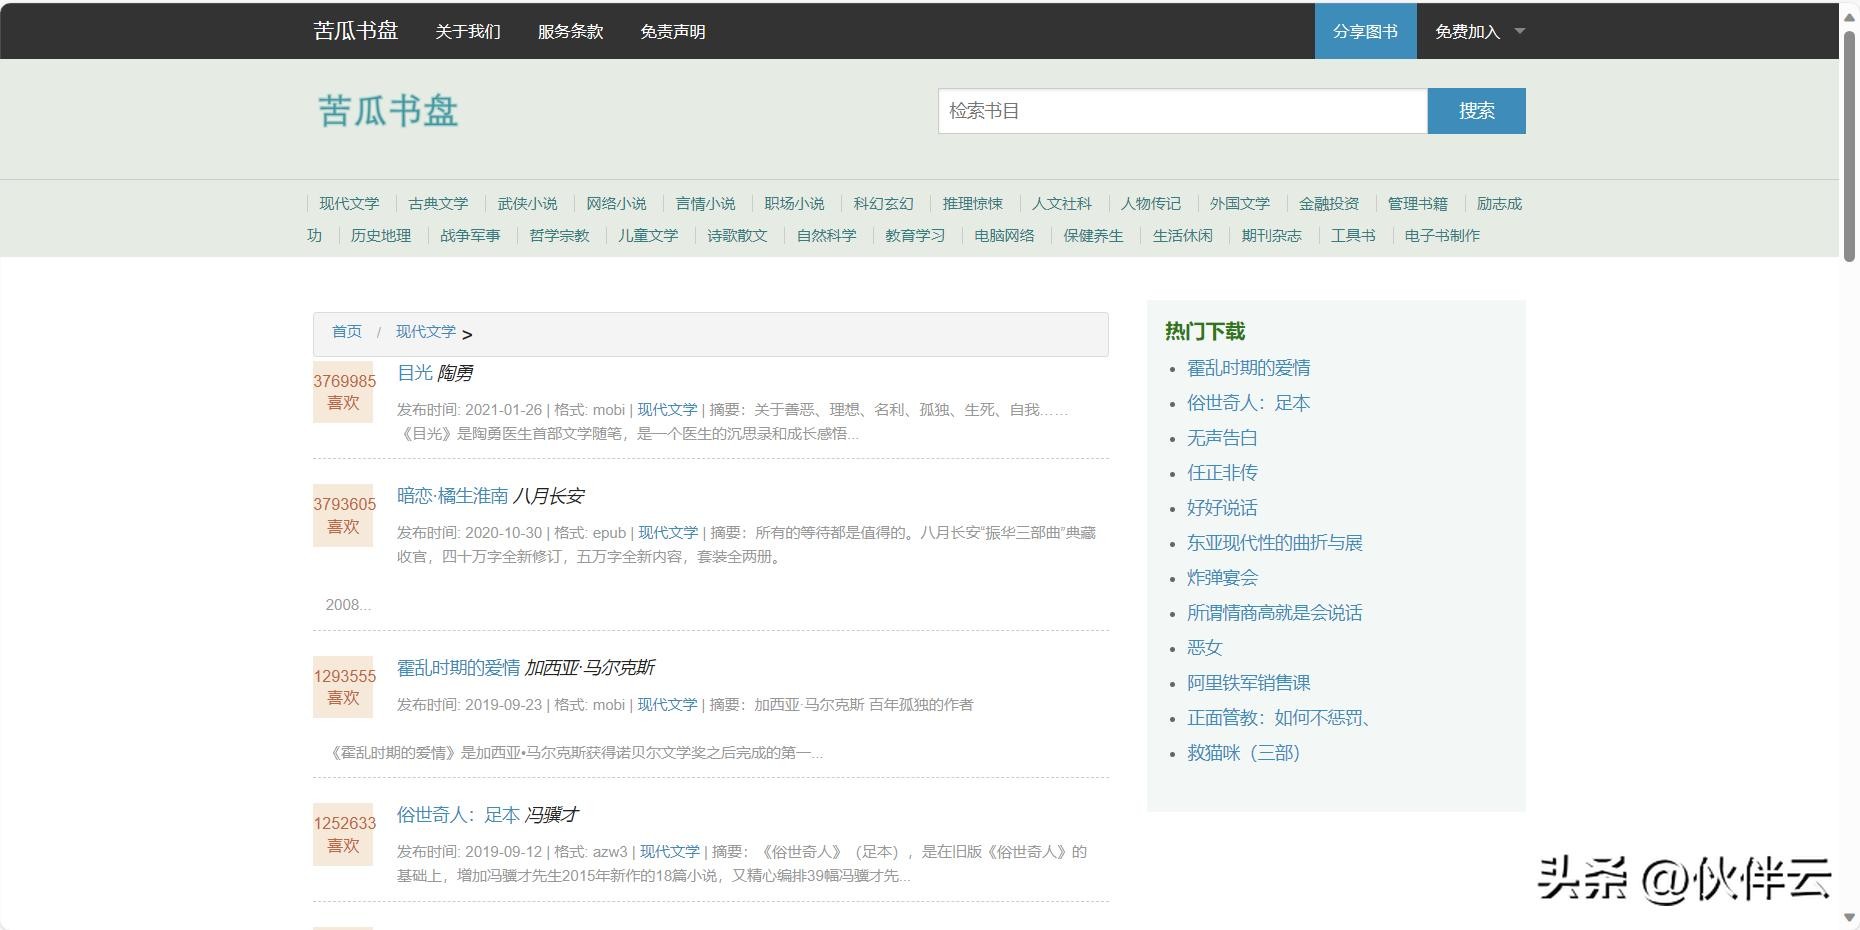Click the 首页 breadcrumb link

pos(347,332)
